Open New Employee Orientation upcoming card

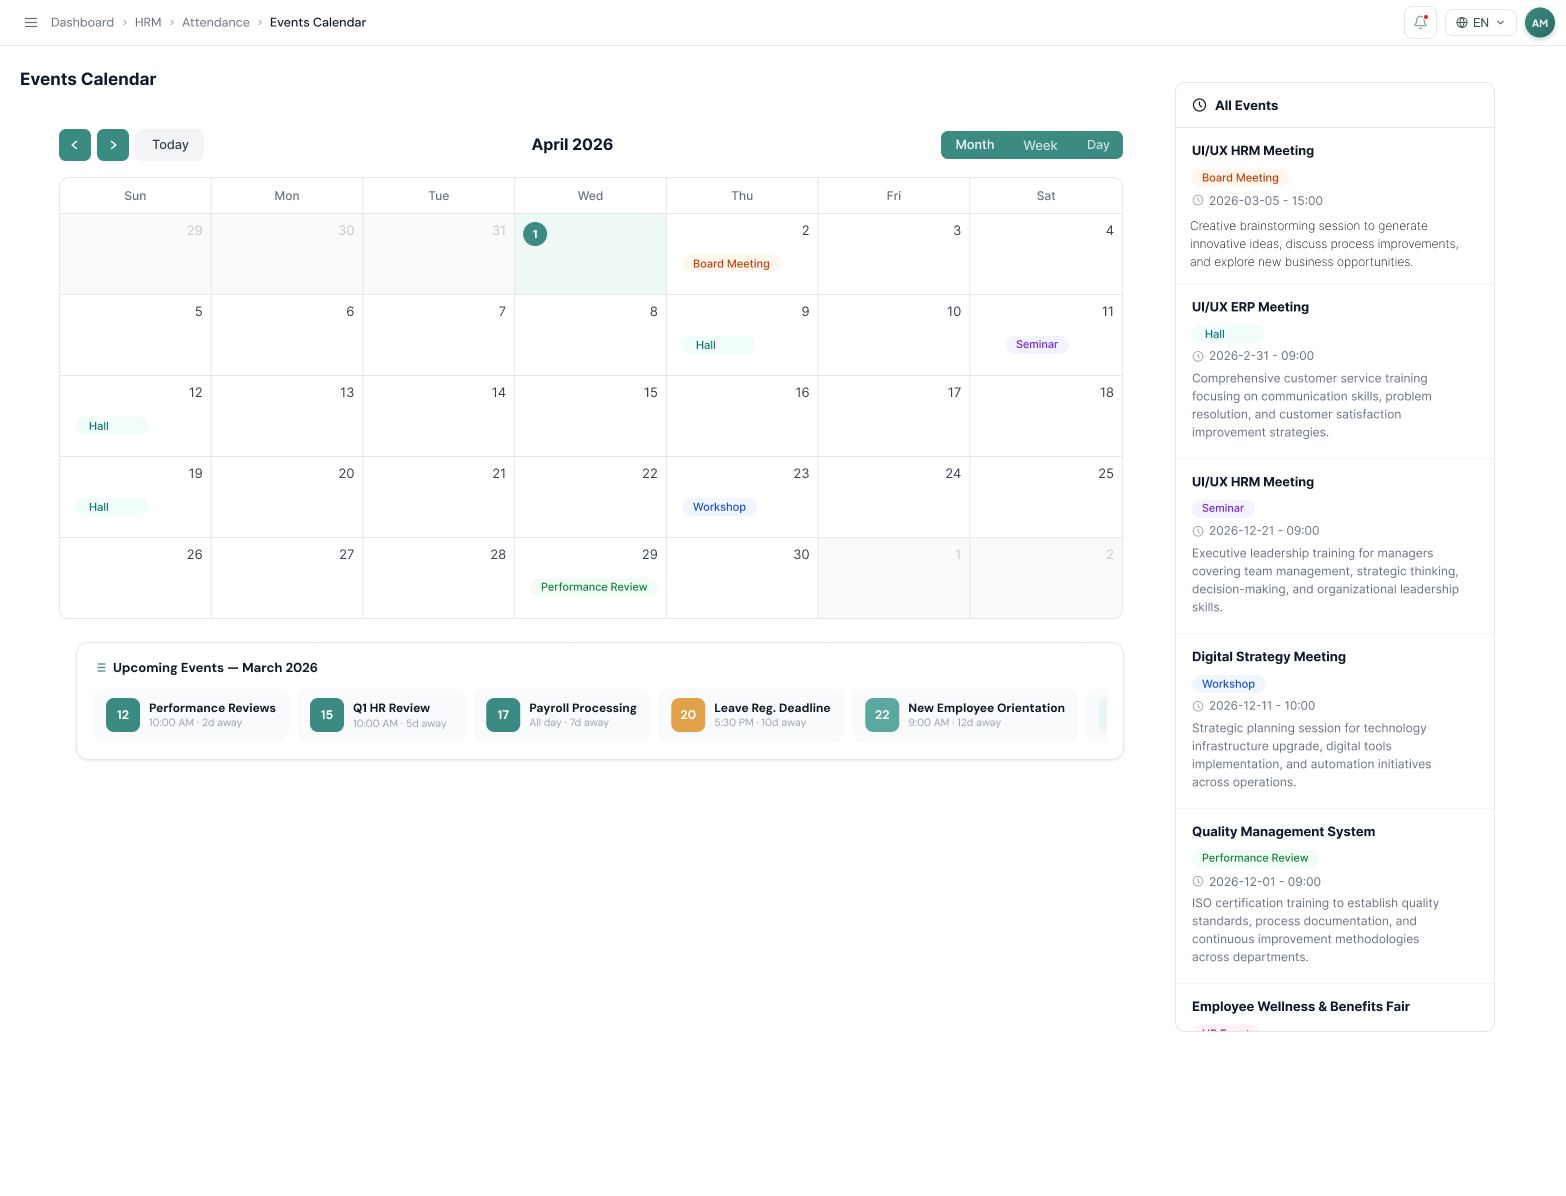pos(965,715)
